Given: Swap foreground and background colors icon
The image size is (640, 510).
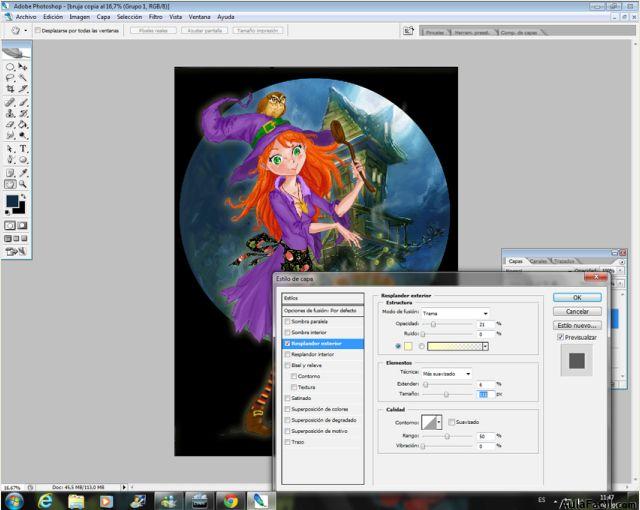Looking at the screenshot, I should [x=24, y=197].
